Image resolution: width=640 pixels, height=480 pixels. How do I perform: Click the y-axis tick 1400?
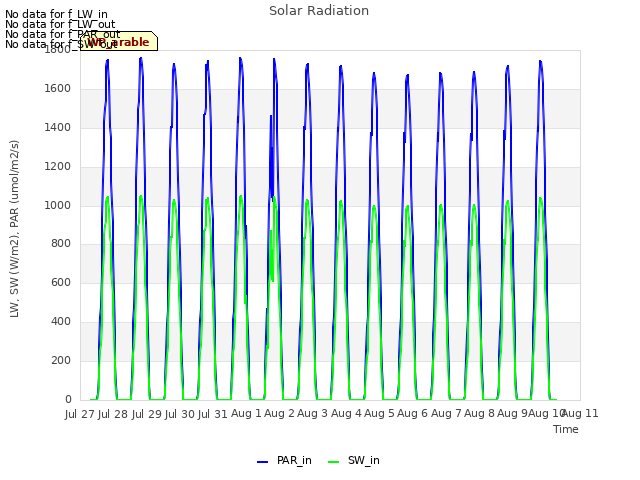click(x=58, y=128)
